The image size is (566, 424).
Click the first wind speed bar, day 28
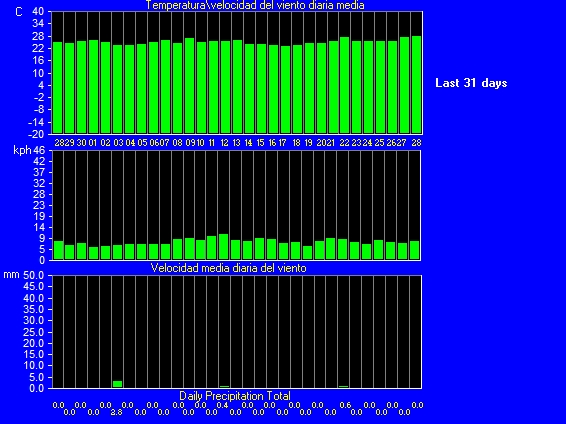click(x=58, y=250)
